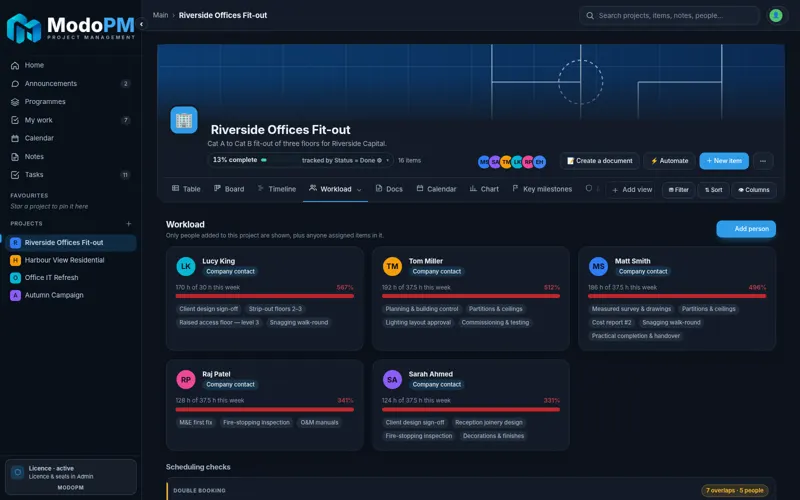Image resolution: width=800 pixels, height=500 pixels.
Task: Select Harbour View Residential project
Action: coord(70,260)
